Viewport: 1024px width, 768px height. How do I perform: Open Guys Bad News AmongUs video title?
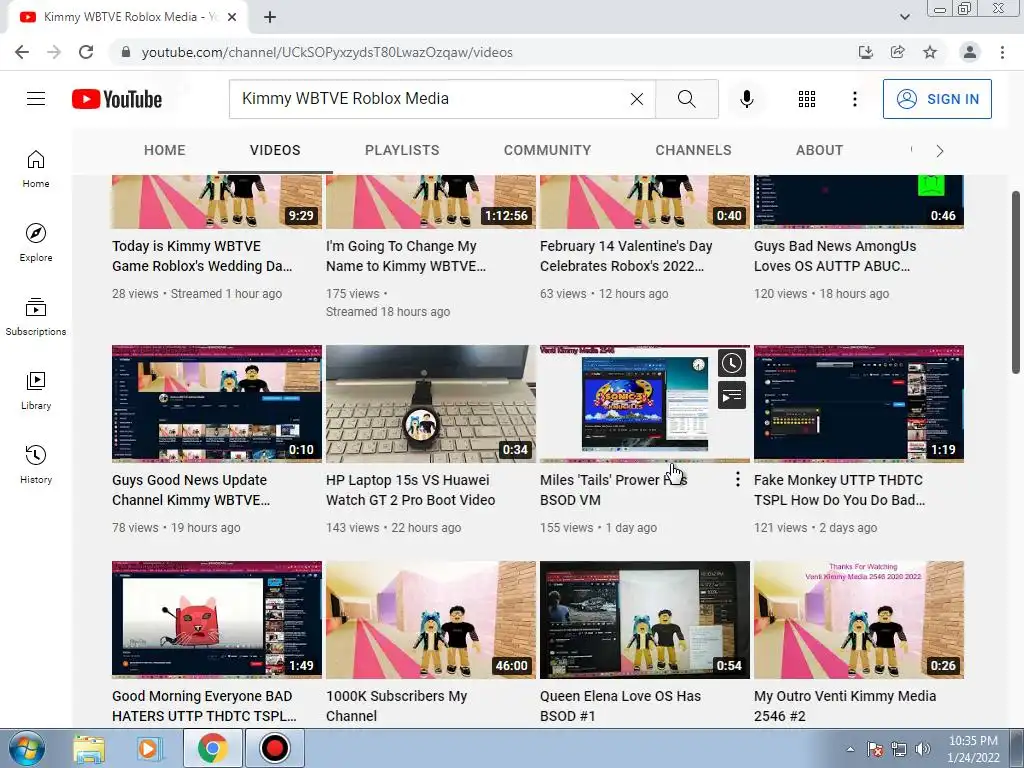pos(835,256)
